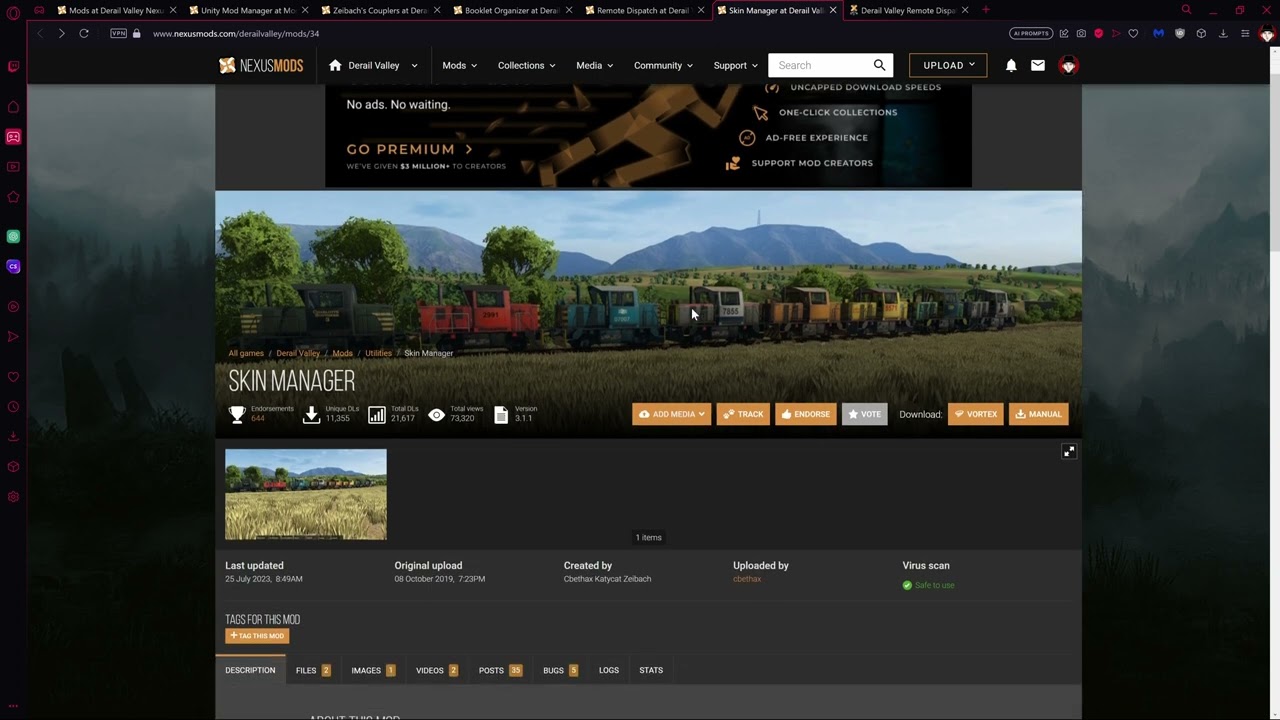Open Easy Setup sliders icon
This screenshot has height=720, width=1280.
pyautogui.click(x=1245, y=33)
